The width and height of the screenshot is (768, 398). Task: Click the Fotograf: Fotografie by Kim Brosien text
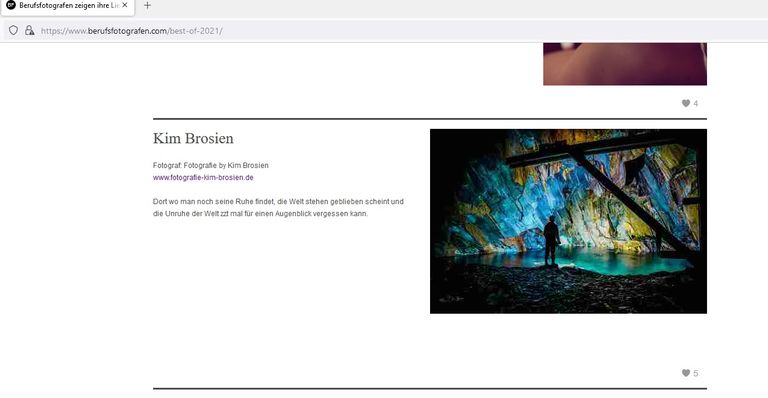[211, 165]
